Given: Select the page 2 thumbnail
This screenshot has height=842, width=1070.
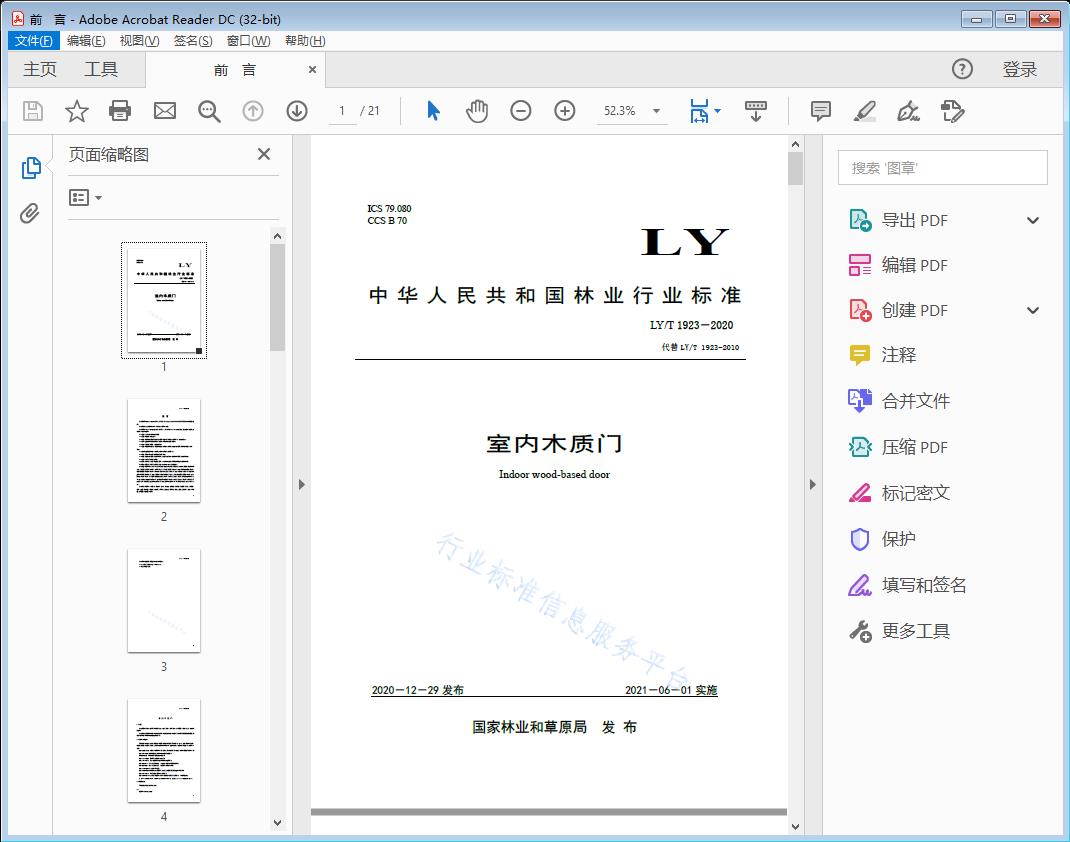Looking at the screenshot, I should tap(164, 451).
